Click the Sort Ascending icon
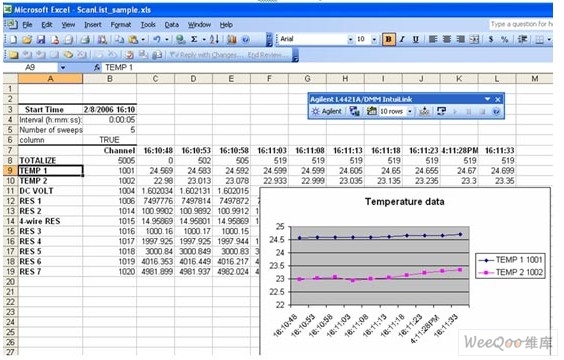Screen dimensions: 564x360 coord(214,39)
